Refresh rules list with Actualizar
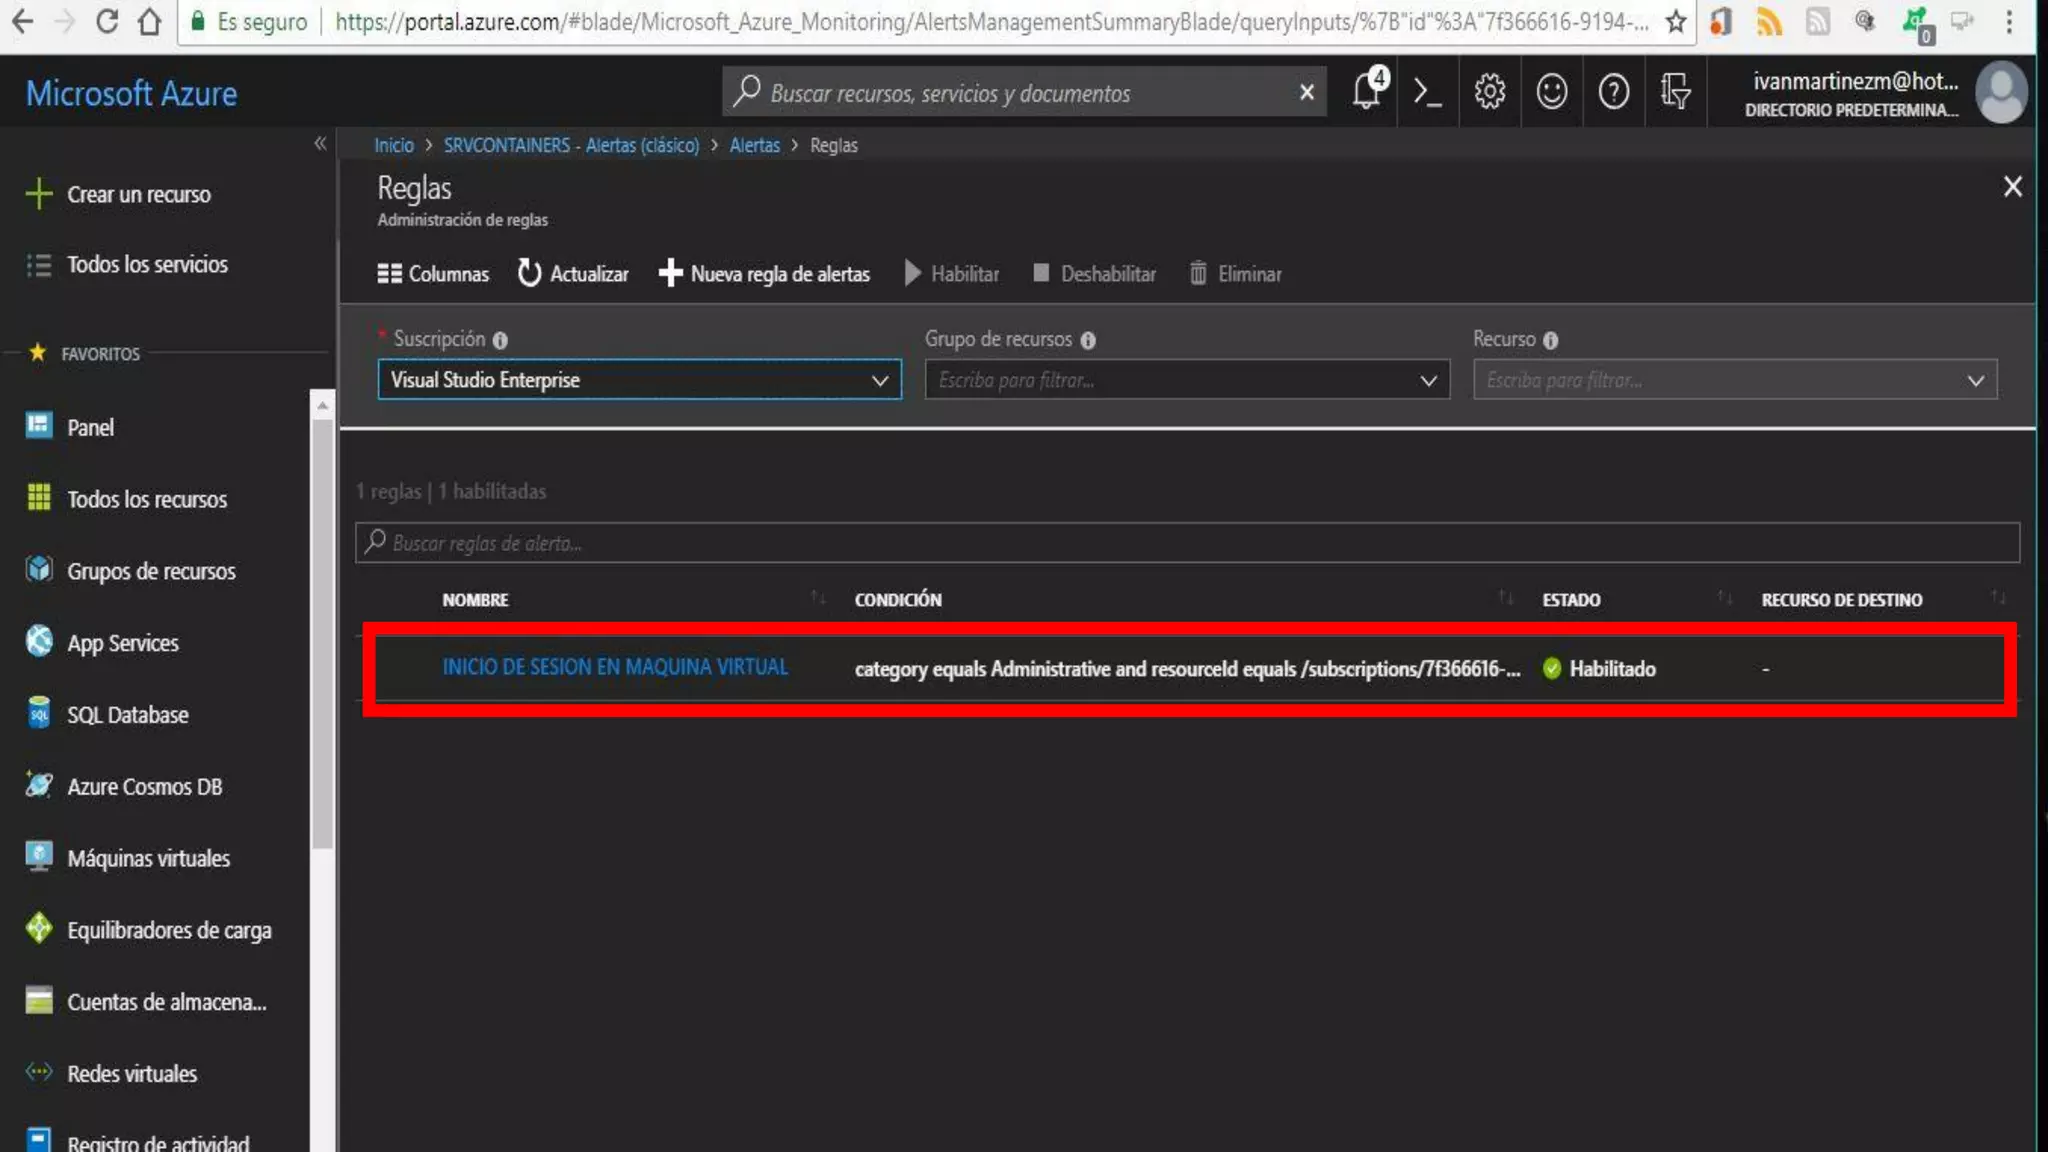 pos(574,274)
